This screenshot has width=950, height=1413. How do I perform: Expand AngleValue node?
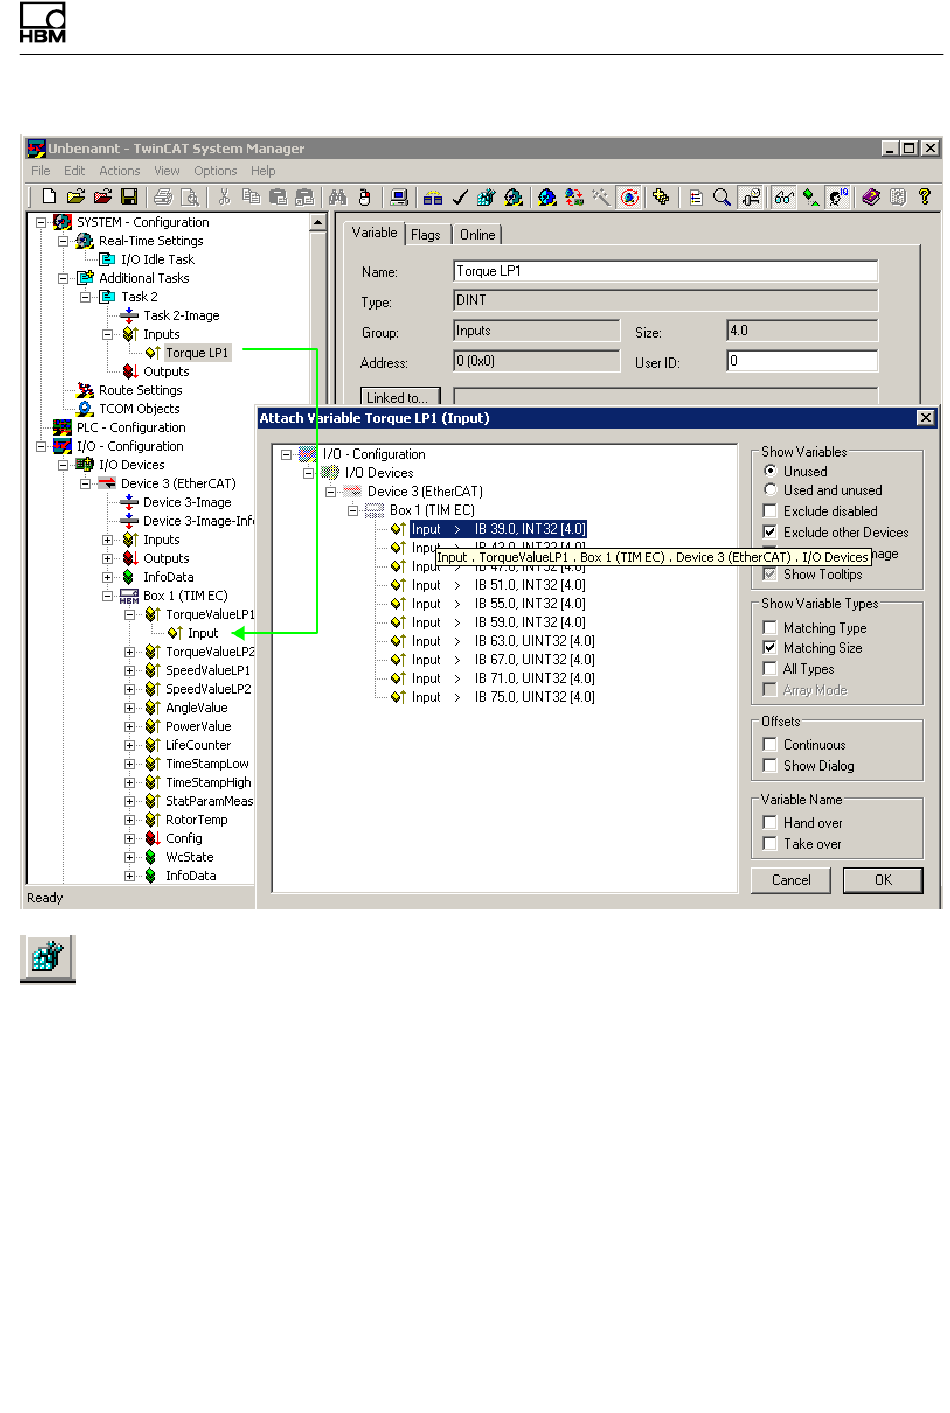[x=129, y=708]
